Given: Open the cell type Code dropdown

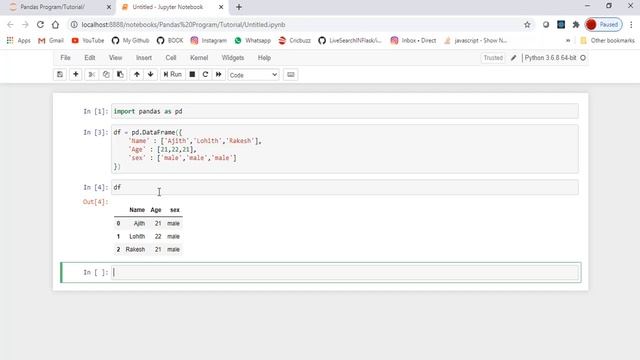Looking at the screenshot, I should (x=253, y=75).
